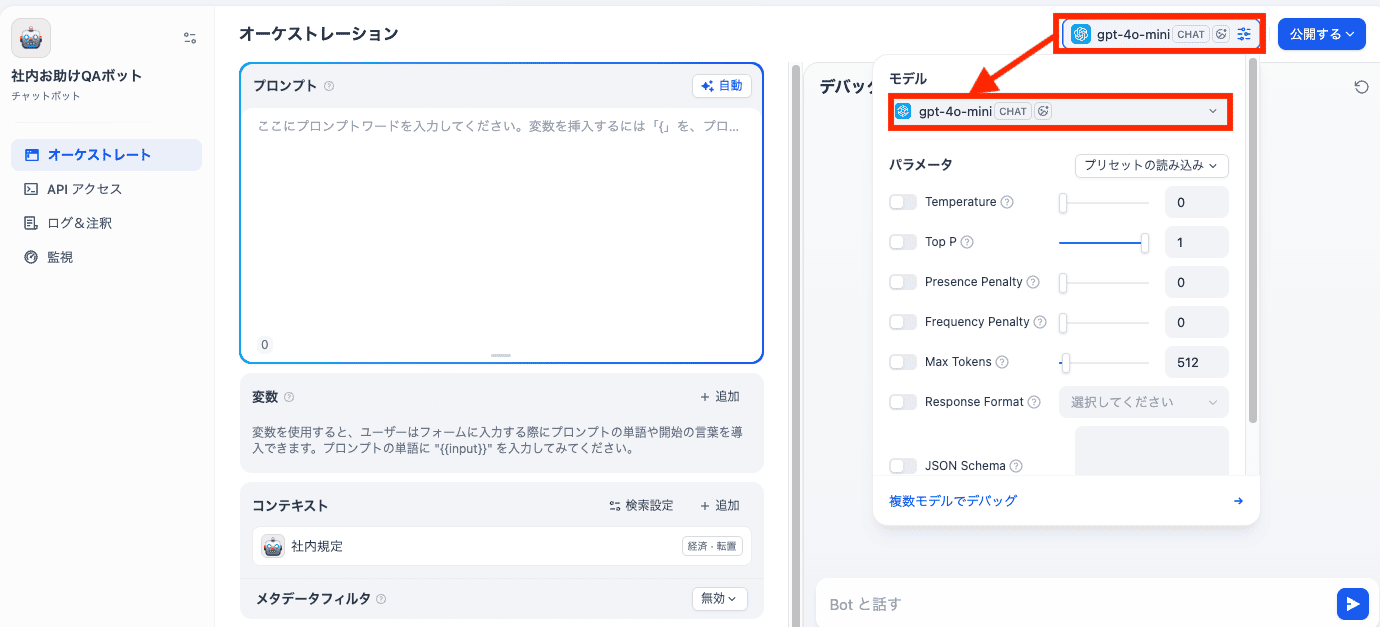The height and width of the screenshot is (627, 1380).
Task: Open the メタデータフィルタ 無効 dropdown
Action: click(720, 599)
